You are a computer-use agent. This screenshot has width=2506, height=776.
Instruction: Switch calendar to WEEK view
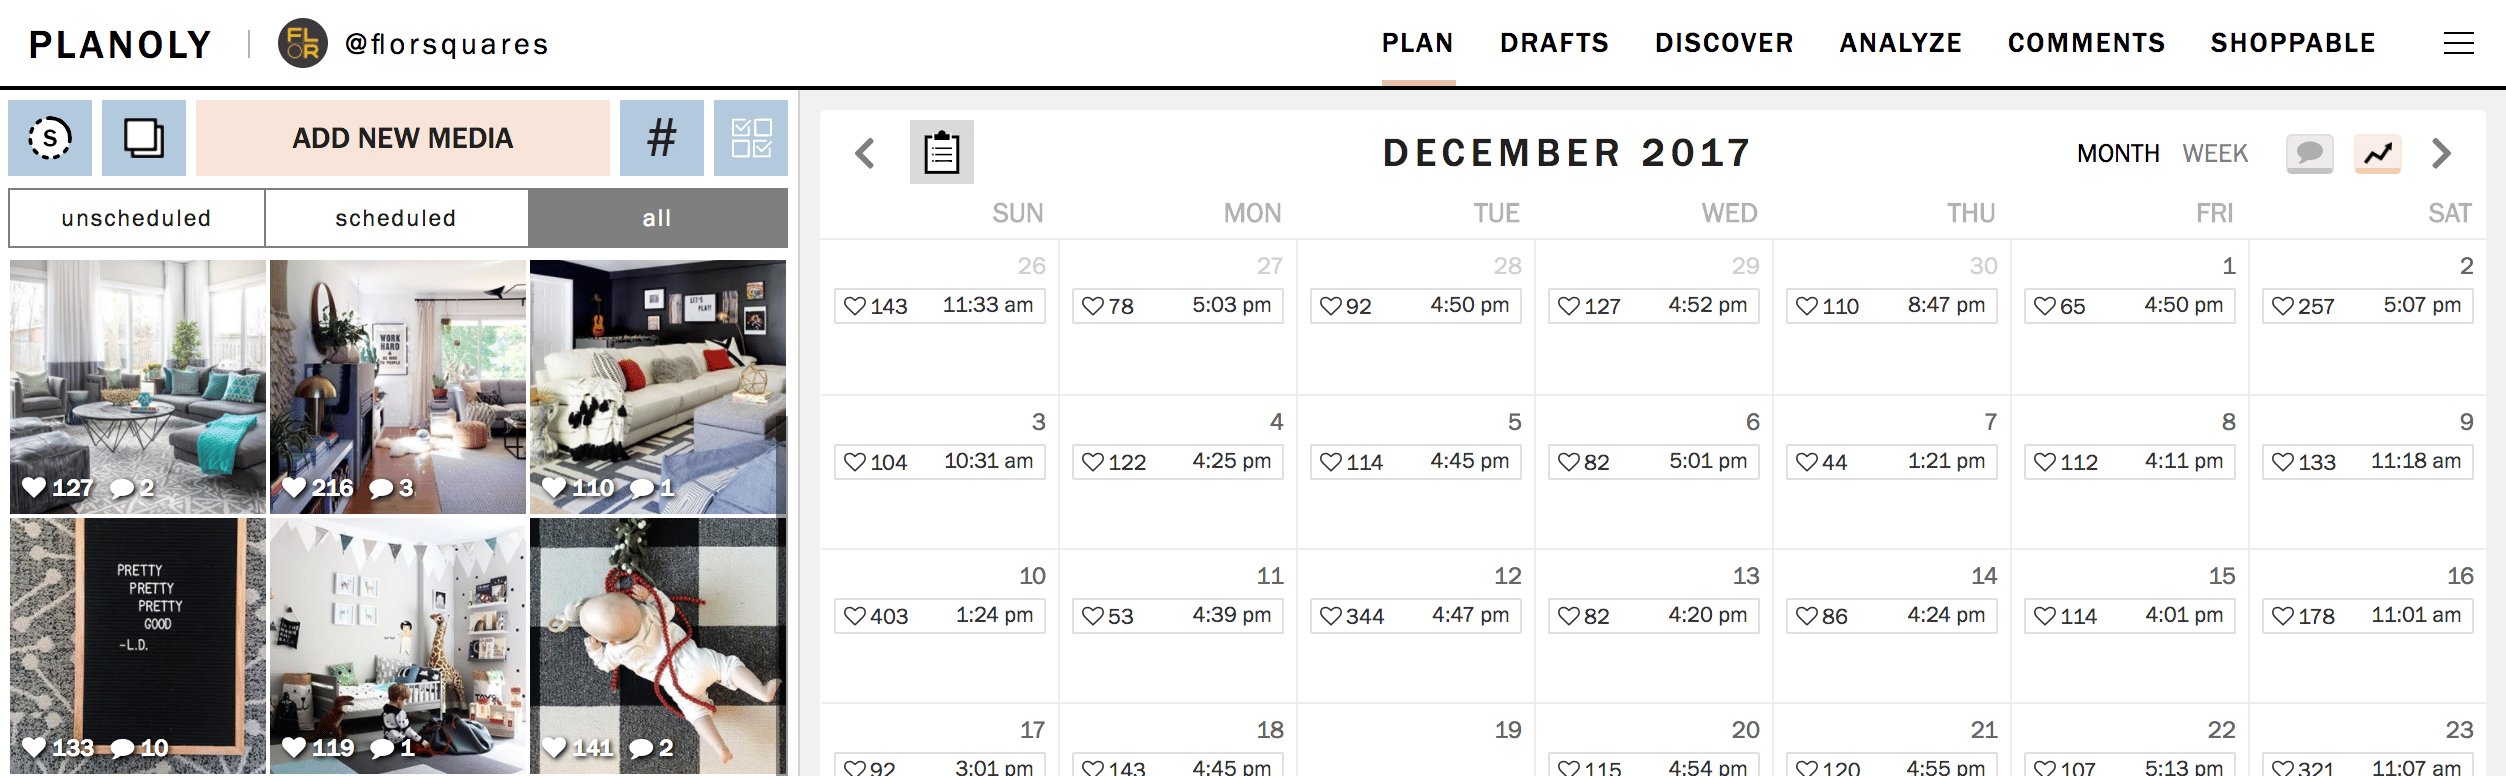pyautogui.click(x=2215, y=153)
